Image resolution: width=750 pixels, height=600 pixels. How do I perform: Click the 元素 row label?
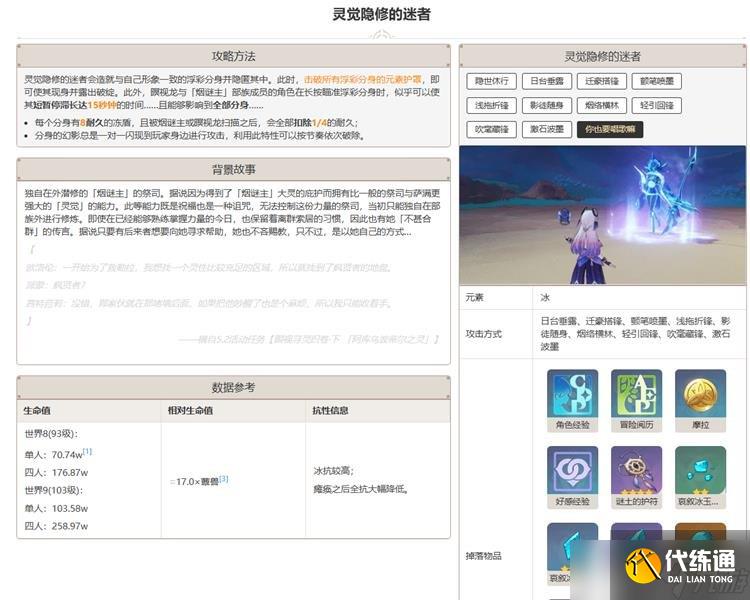click(x=474, y=297)
